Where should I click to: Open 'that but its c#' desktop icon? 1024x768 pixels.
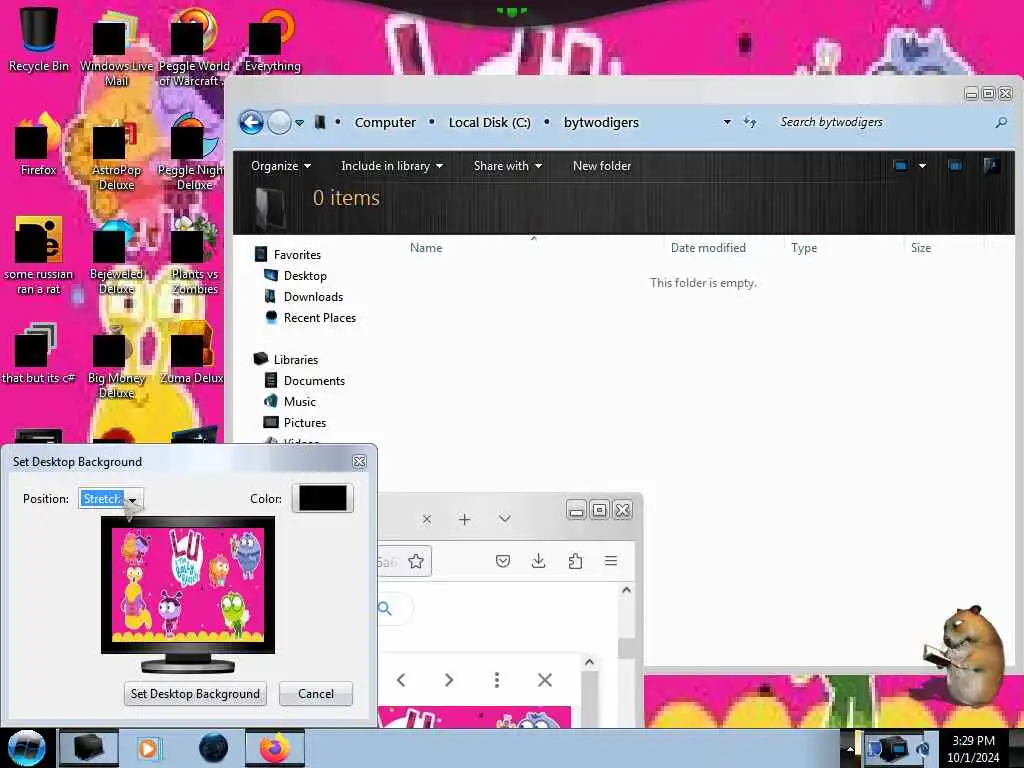pyautogui.click(x=39, y=354)
